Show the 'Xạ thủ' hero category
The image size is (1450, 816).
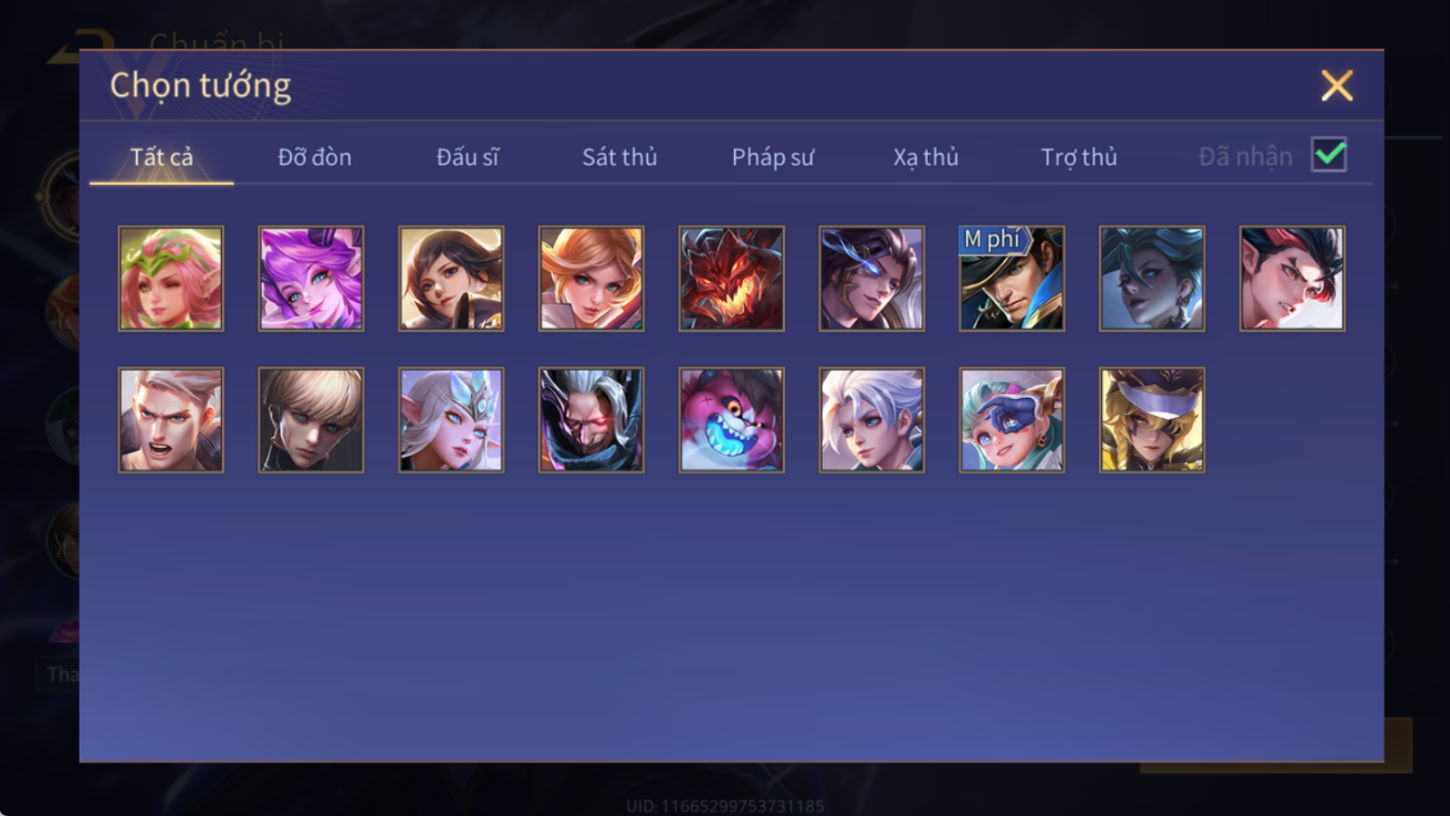(x=926, y=157)
